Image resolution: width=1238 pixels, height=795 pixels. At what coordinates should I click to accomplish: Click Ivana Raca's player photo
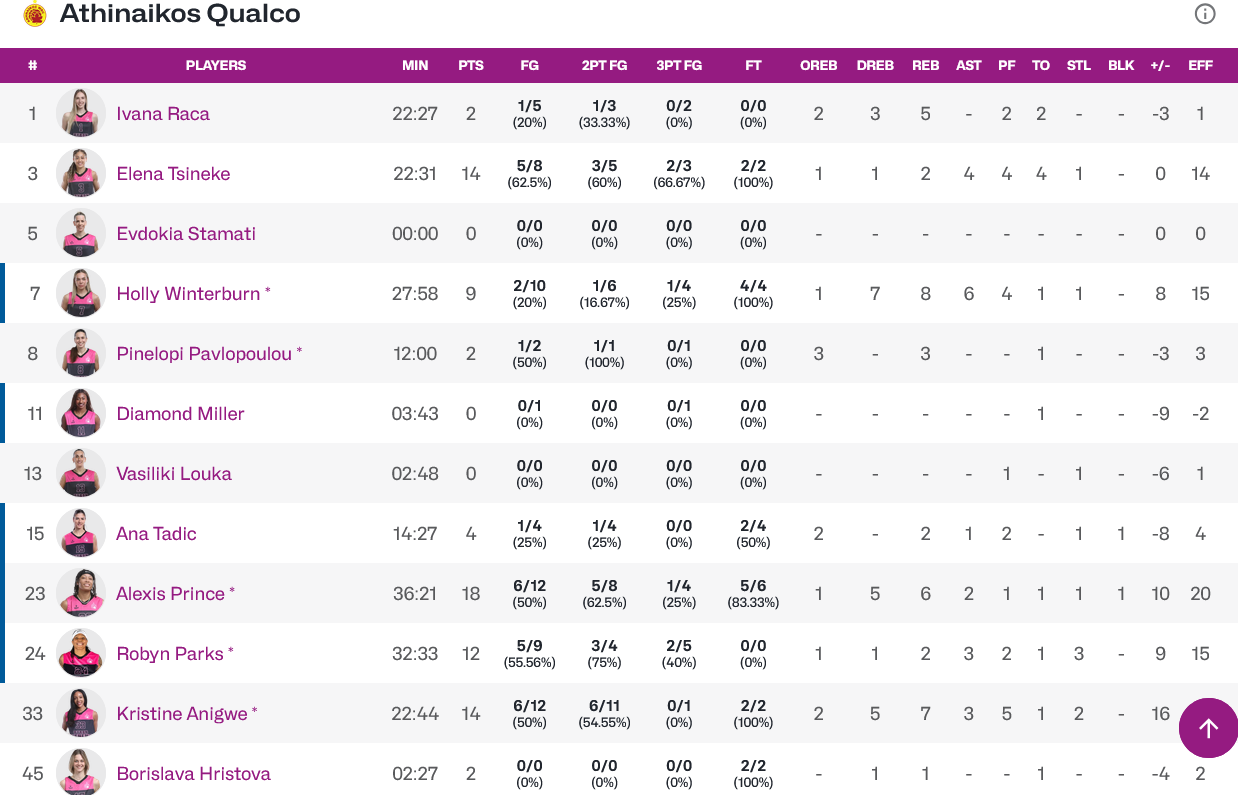pos(81,113)
